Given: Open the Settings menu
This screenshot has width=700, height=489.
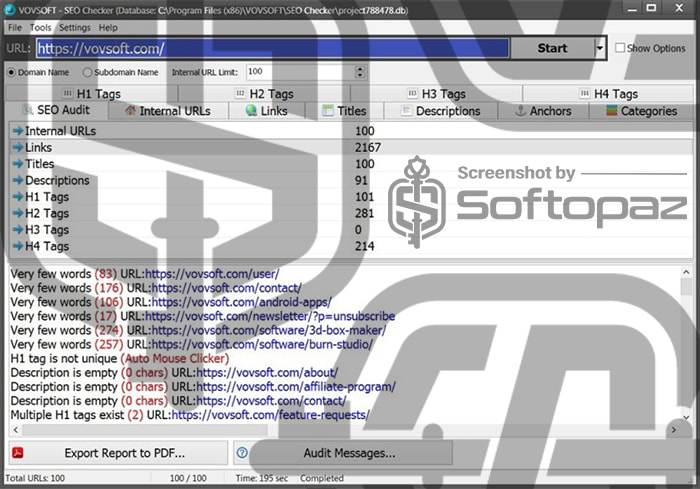Looking at the screenshot, I should pyautogui.click(x=75, y=28).
